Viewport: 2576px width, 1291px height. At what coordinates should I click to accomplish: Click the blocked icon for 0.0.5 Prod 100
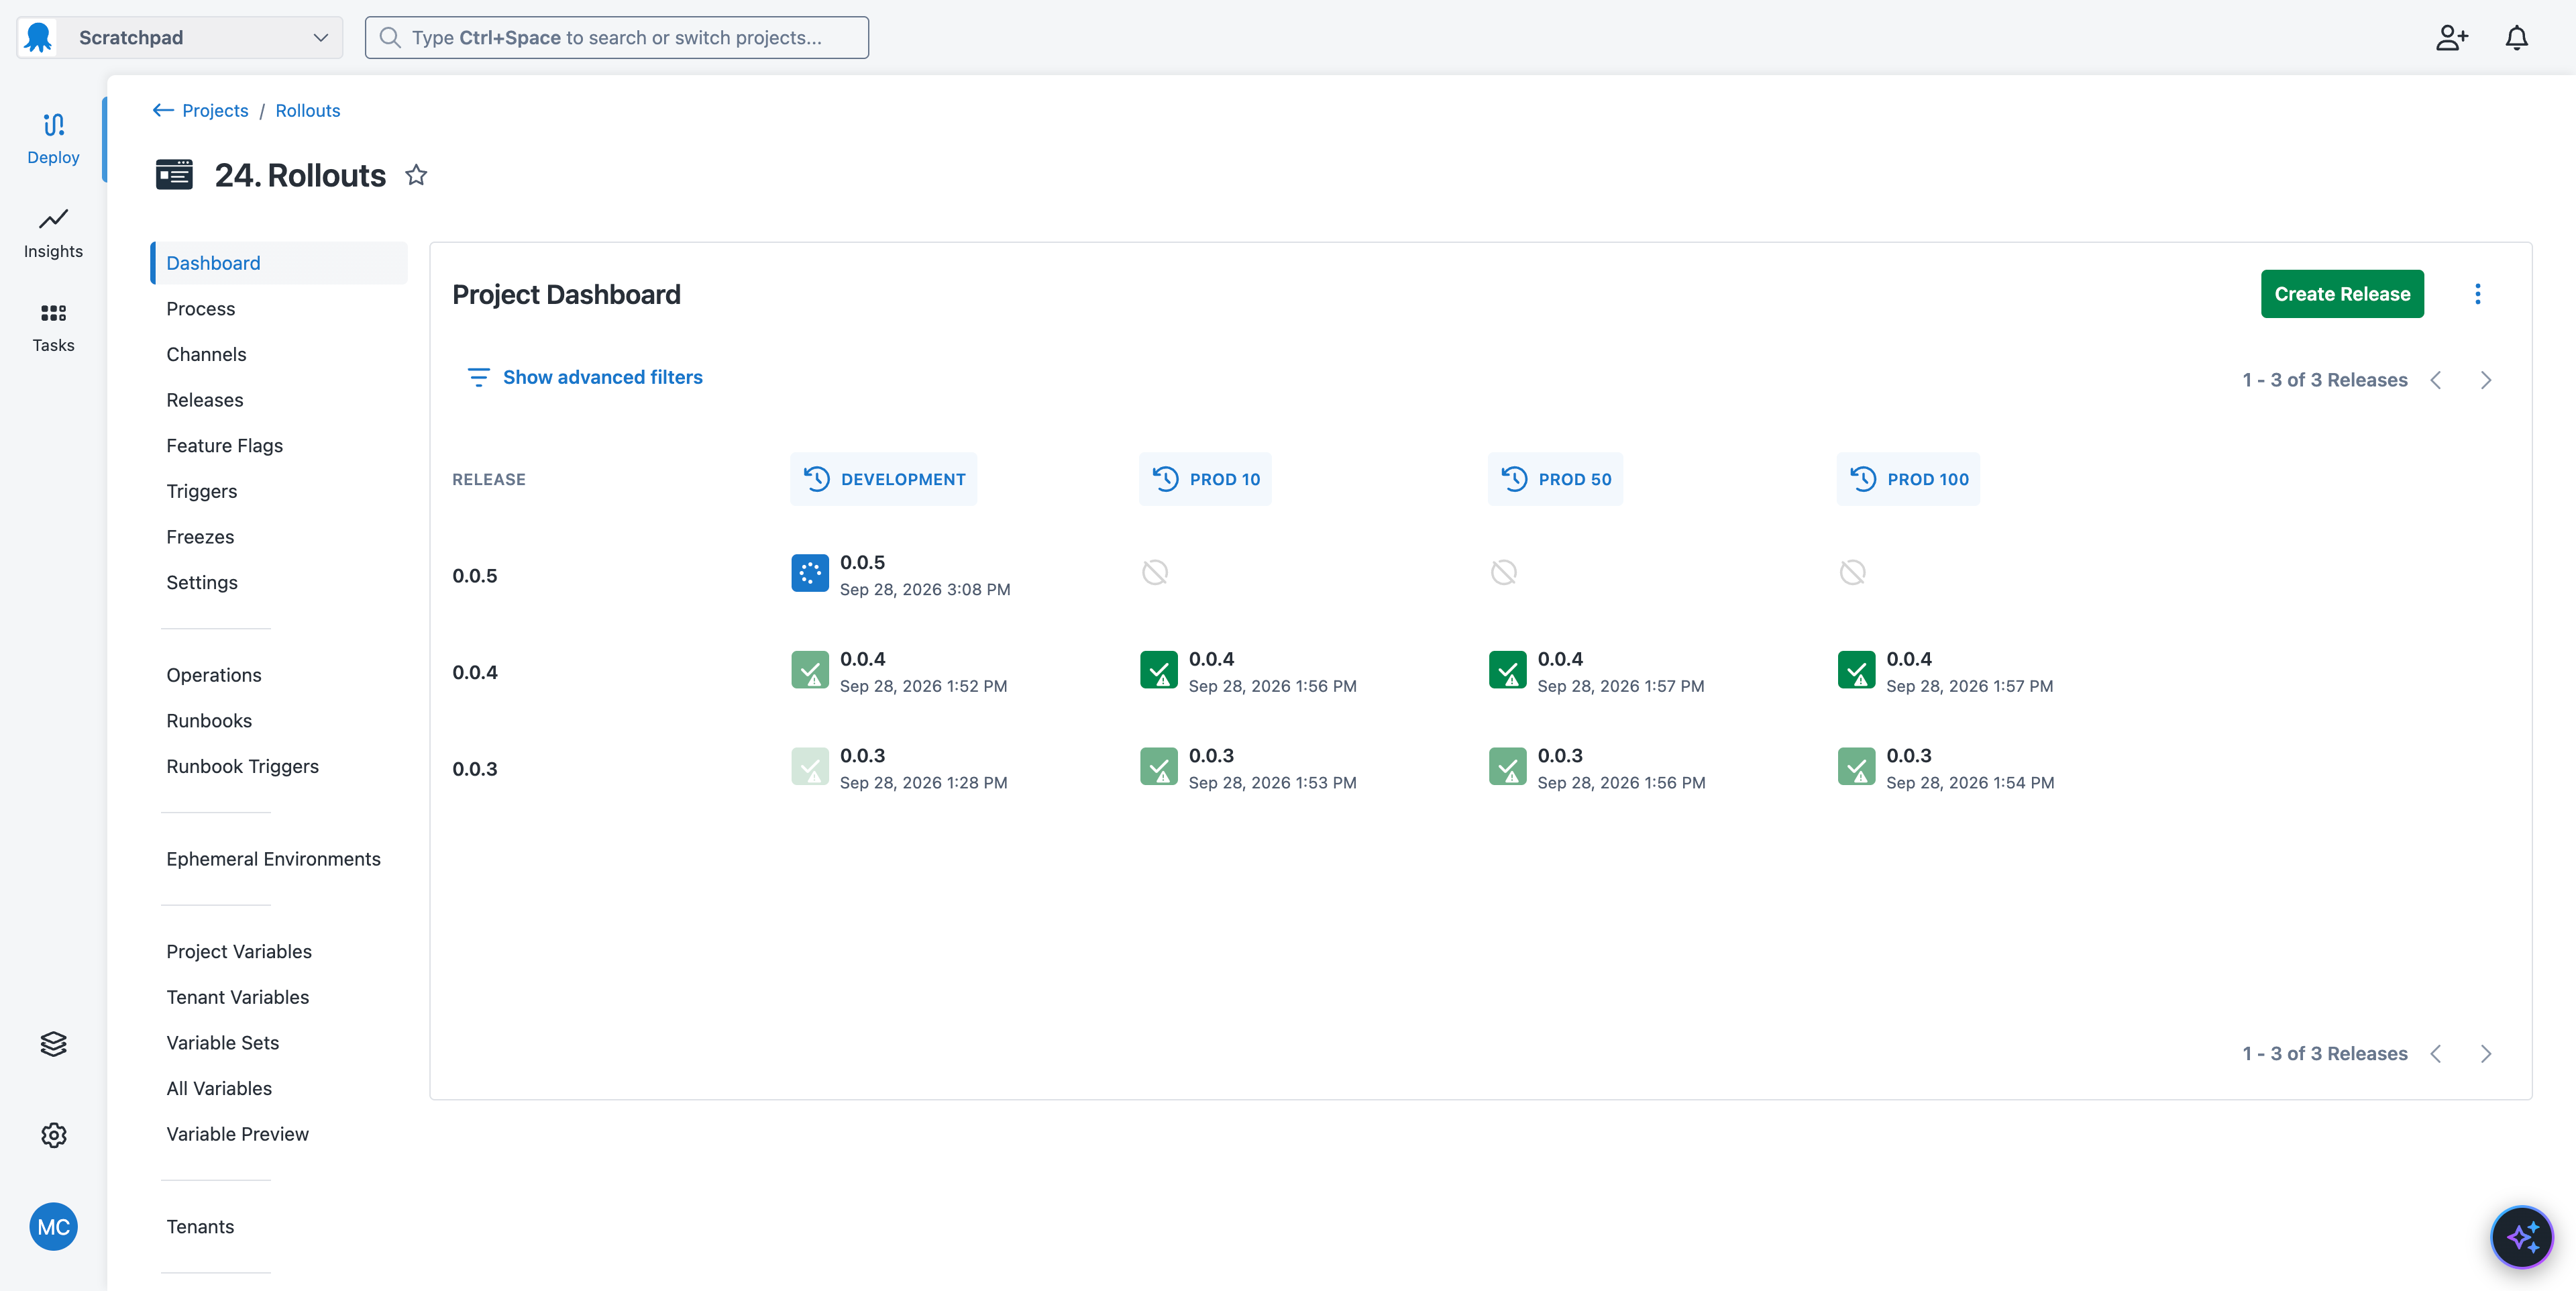point(1852,572)
